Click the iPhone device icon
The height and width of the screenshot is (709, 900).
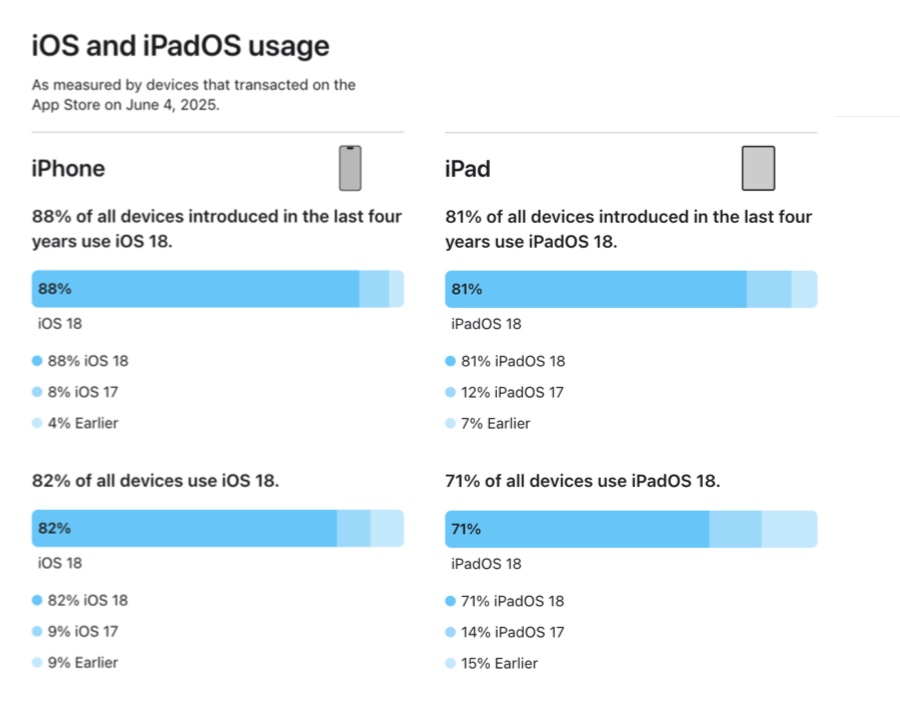(350, 168)
